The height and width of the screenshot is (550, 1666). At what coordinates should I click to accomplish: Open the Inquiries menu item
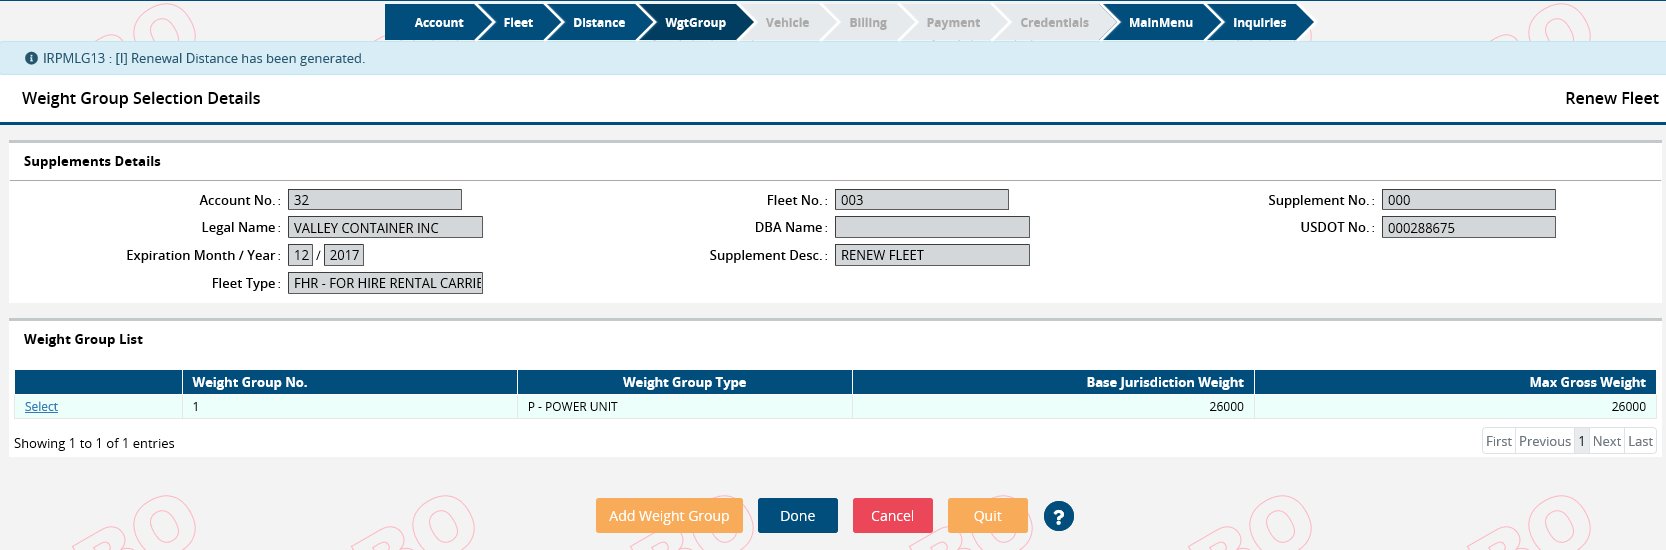[x=1259, y=22]
